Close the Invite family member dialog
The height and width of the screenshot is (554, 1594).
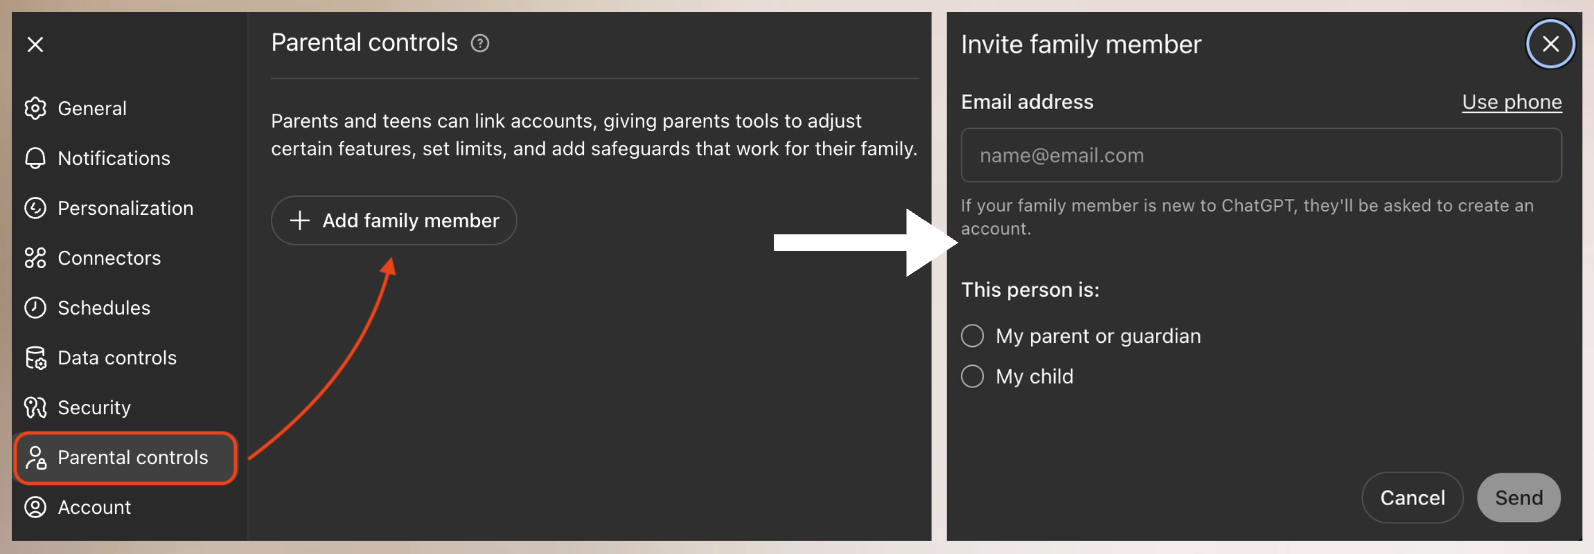1550,44
